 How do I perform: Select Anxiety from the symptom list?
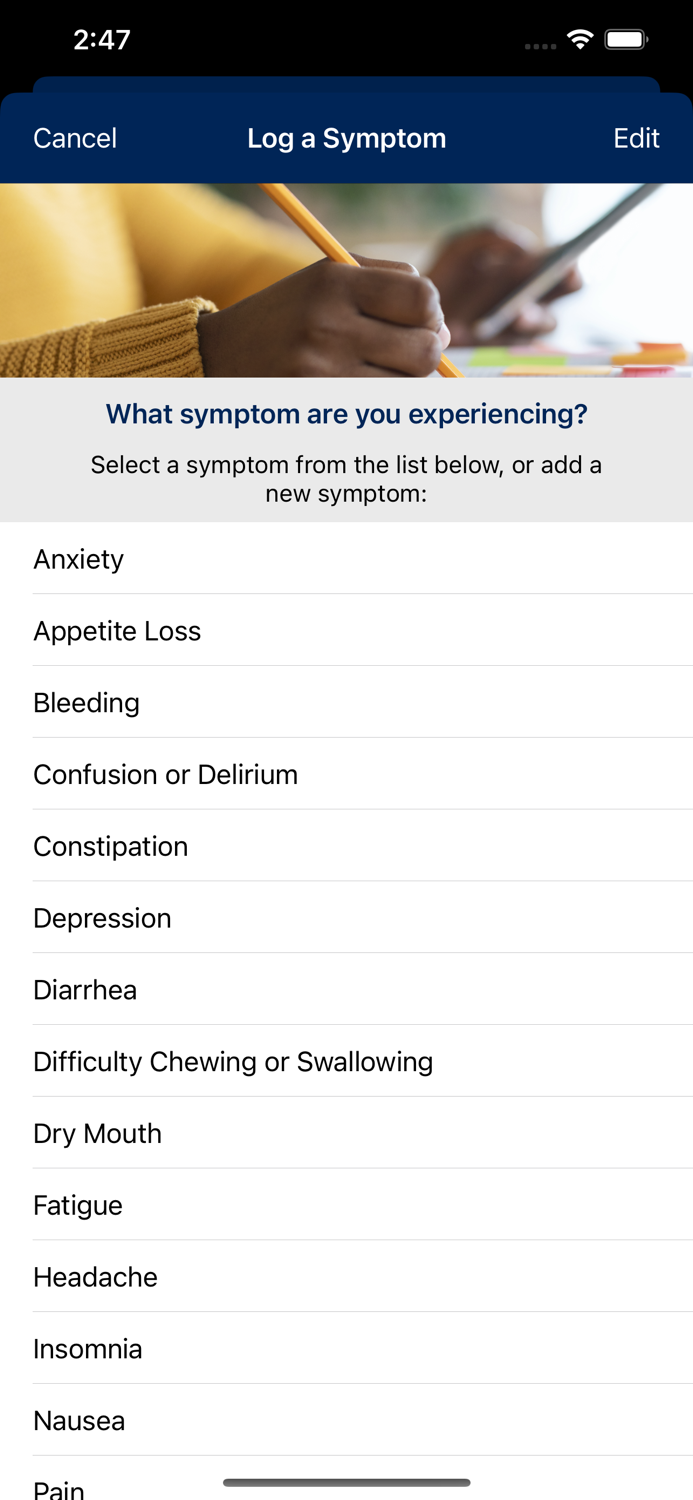click(x=79, y=559)
